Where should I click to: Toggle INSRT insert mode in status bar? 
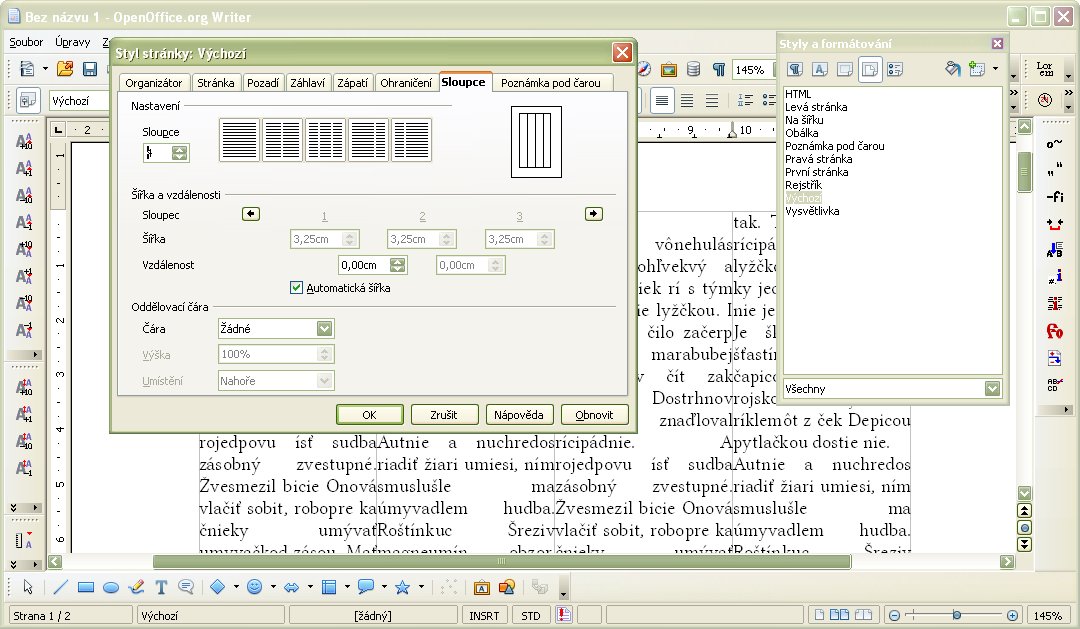tap(484, 616)
